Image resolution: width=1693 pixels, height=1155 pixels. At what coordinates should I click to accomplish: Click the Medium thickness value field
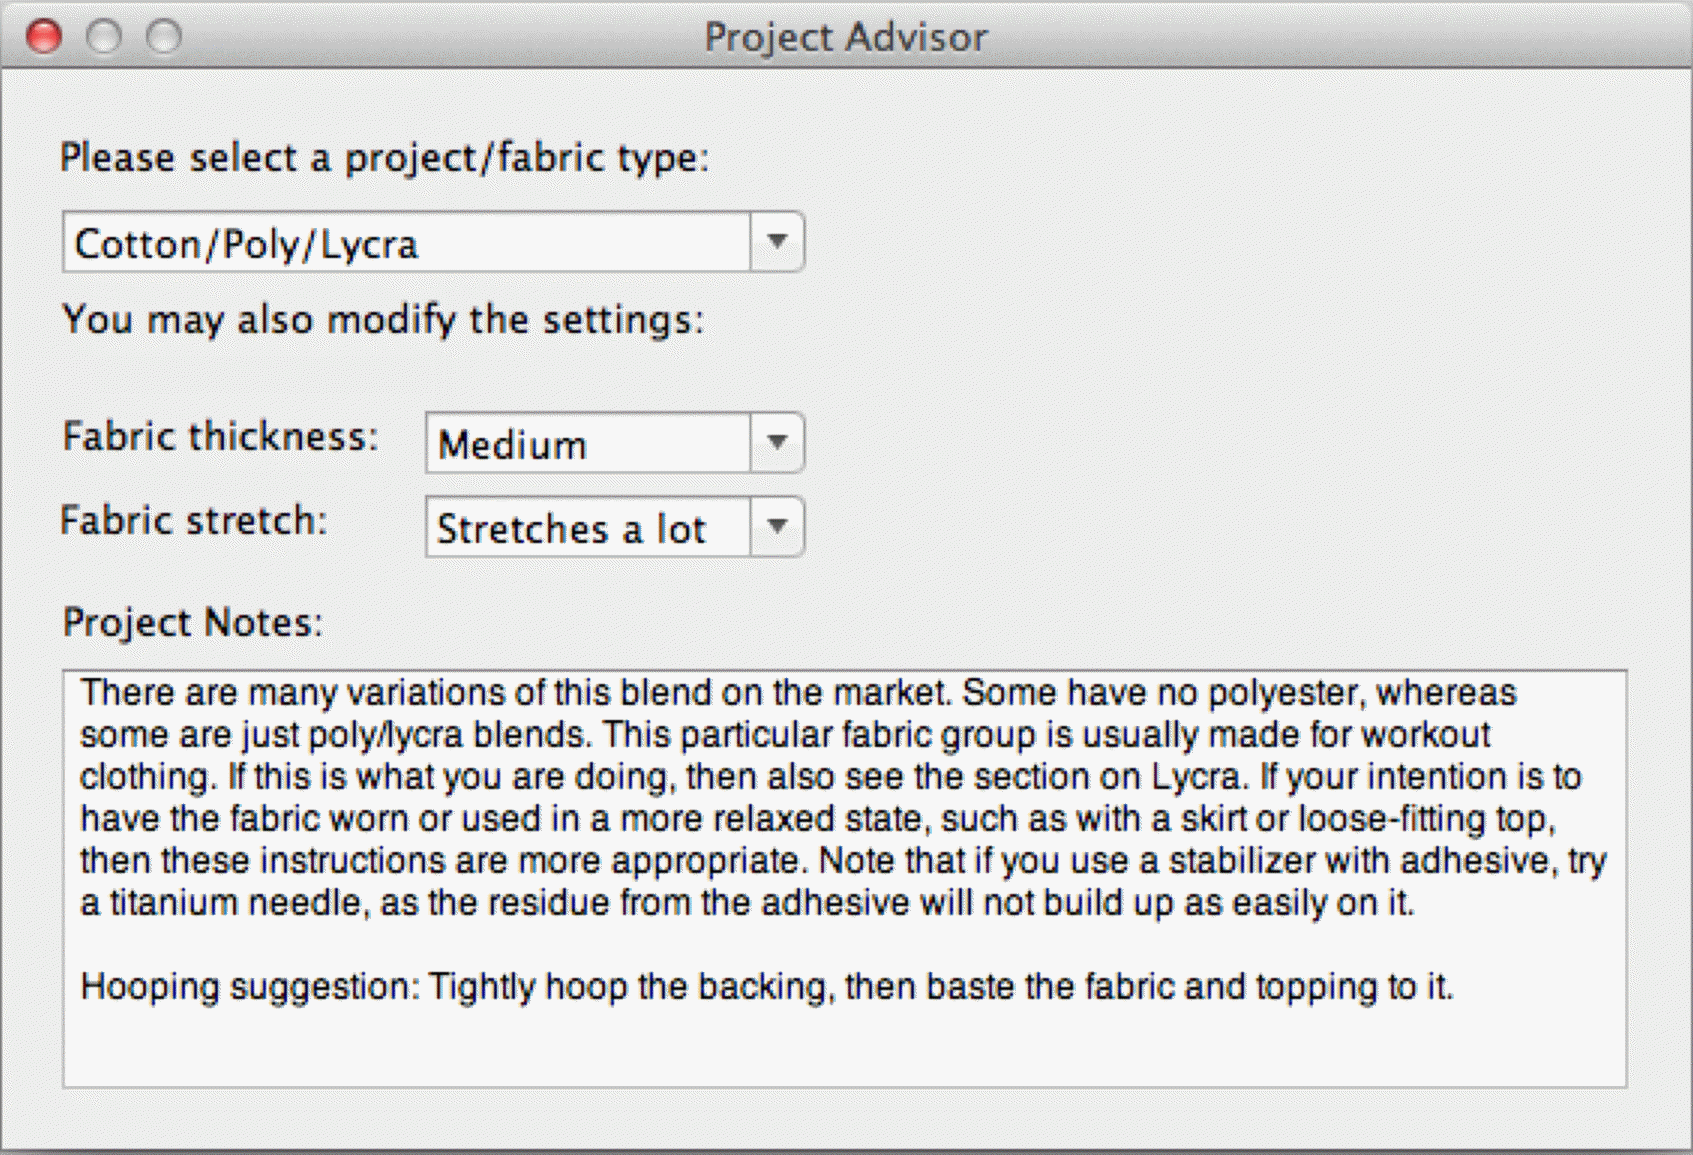pyautogui.click(x=587, y=444)
